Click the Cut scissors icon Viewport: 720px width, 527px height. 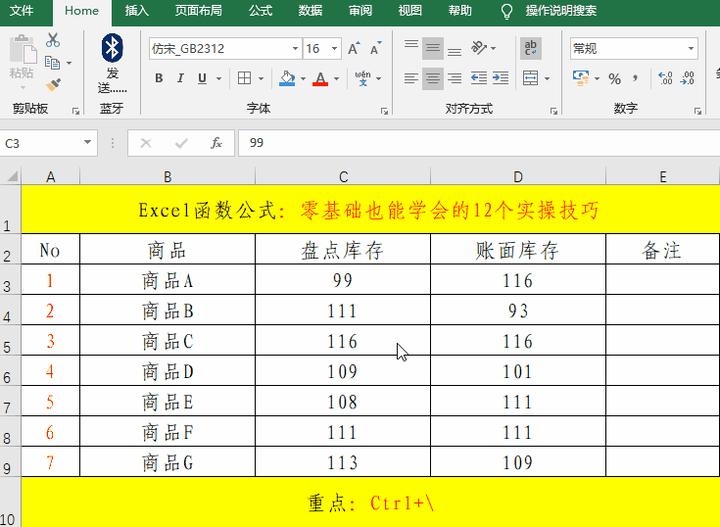[x=53, y=40]
